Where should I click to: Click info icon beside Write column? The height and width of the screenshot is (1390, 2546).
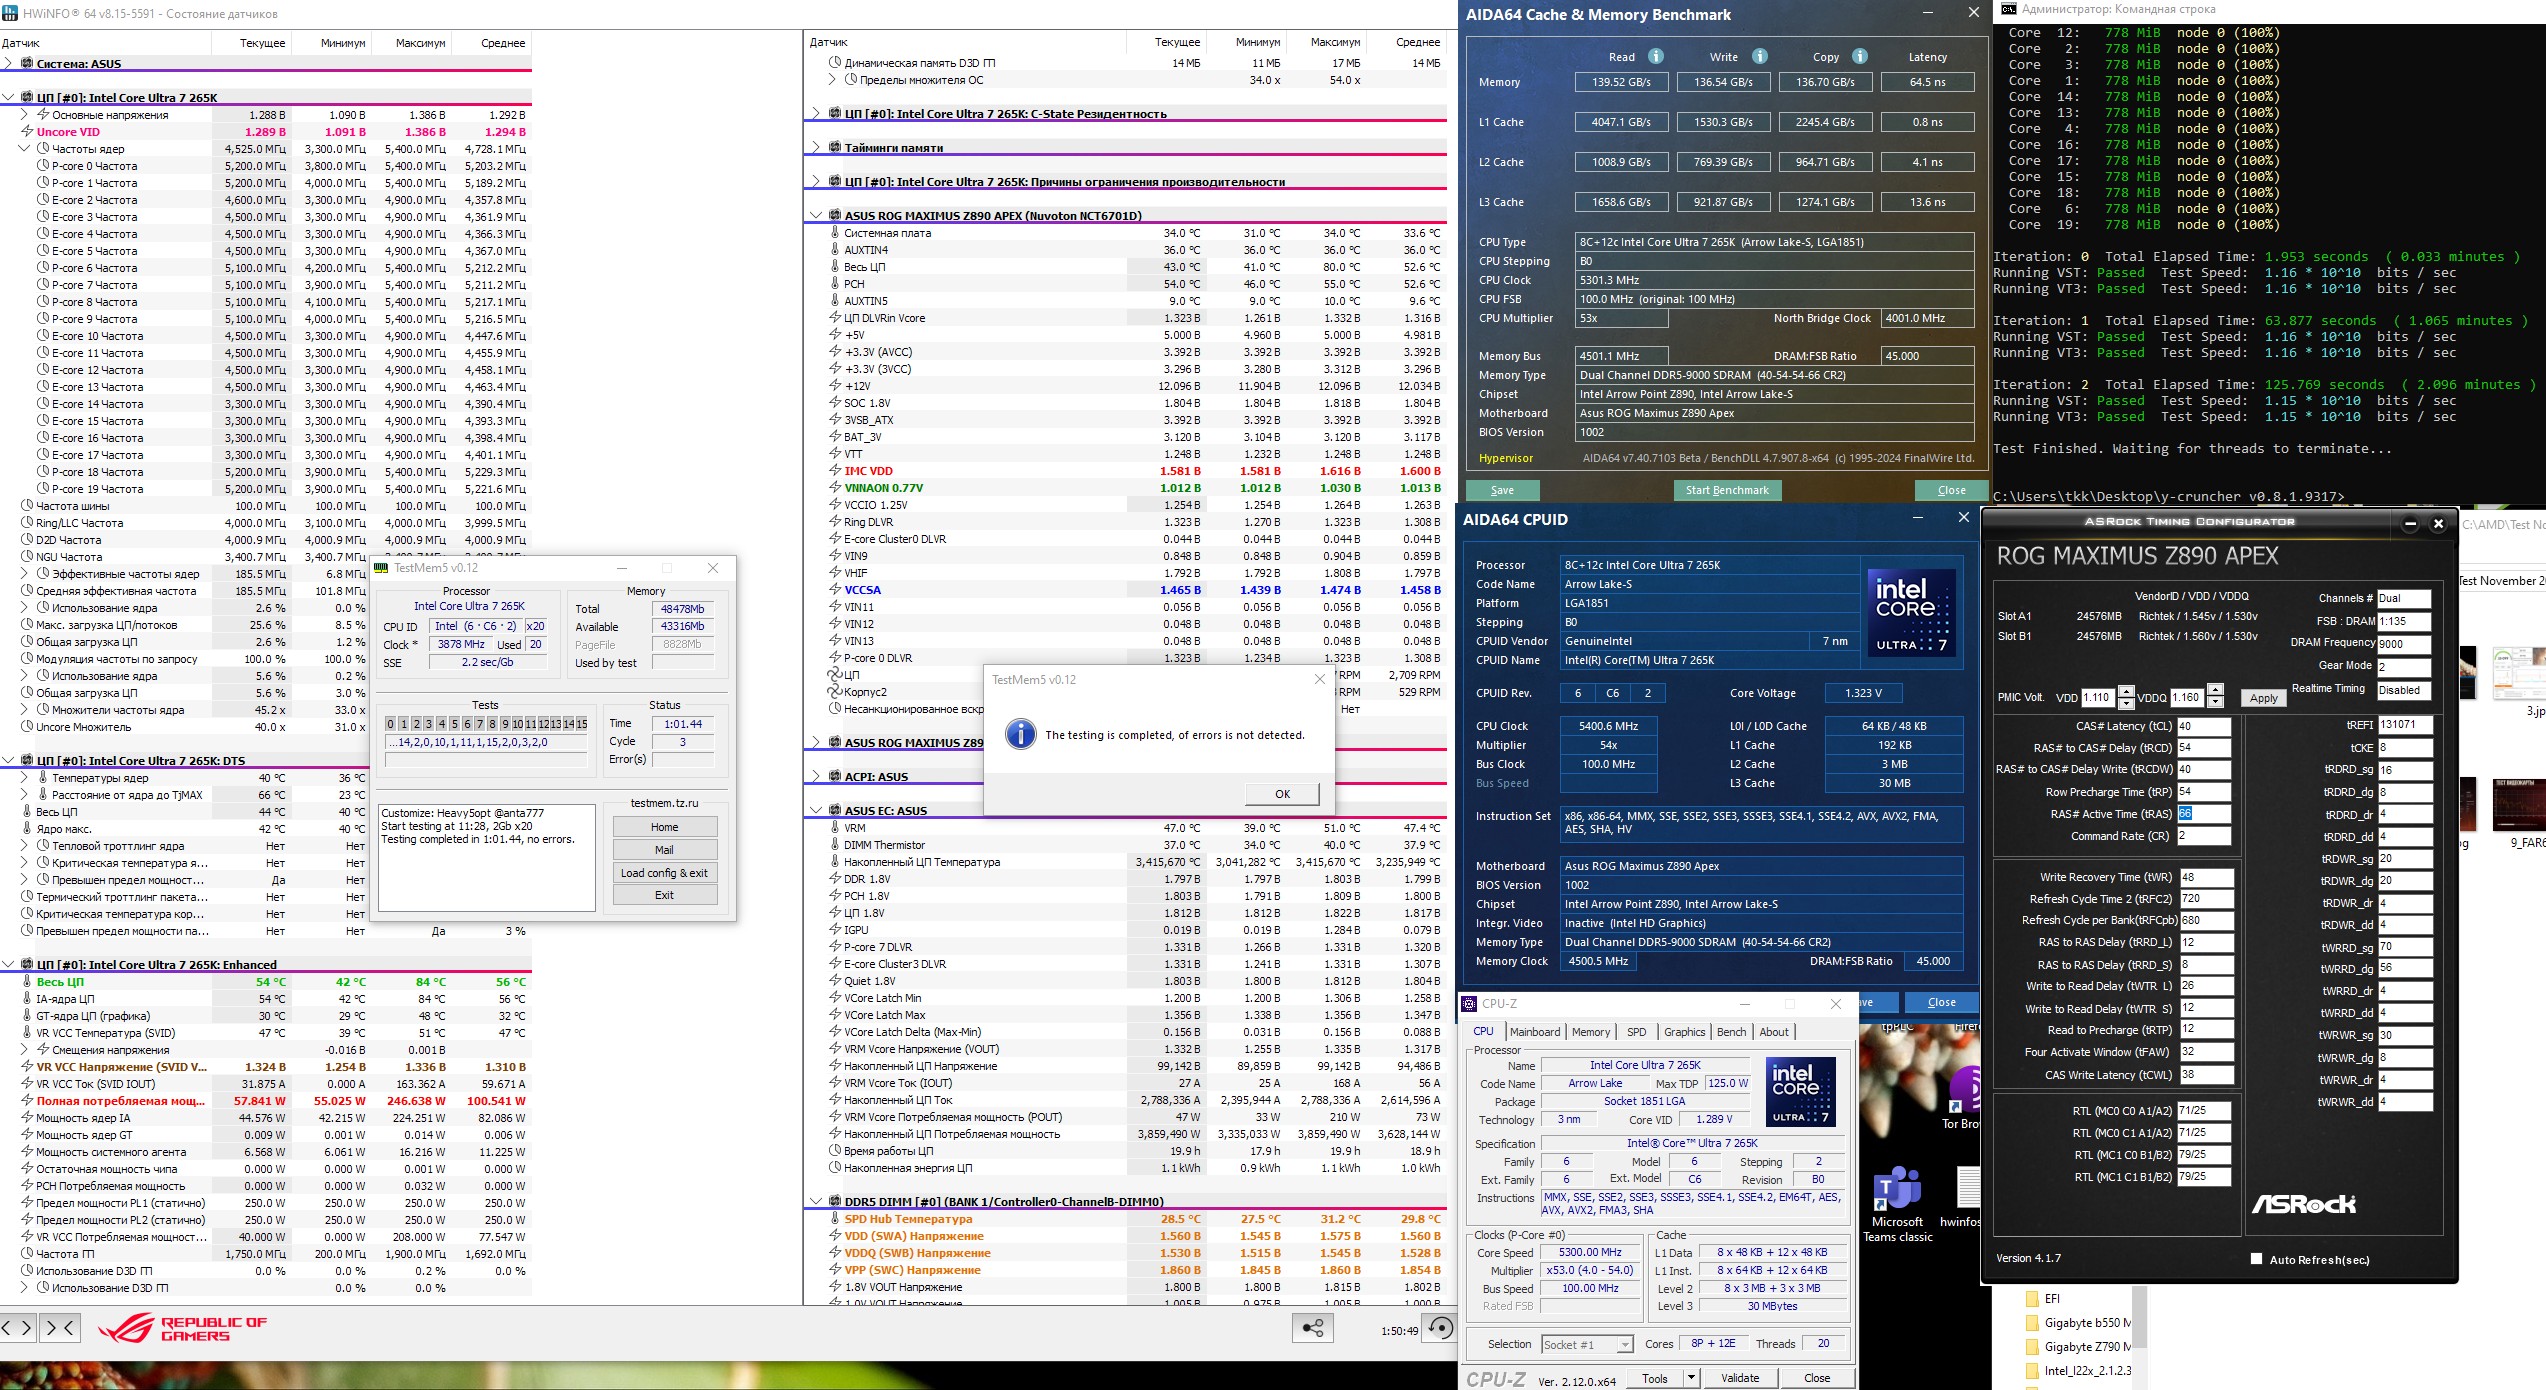[x=1760, y=56]
